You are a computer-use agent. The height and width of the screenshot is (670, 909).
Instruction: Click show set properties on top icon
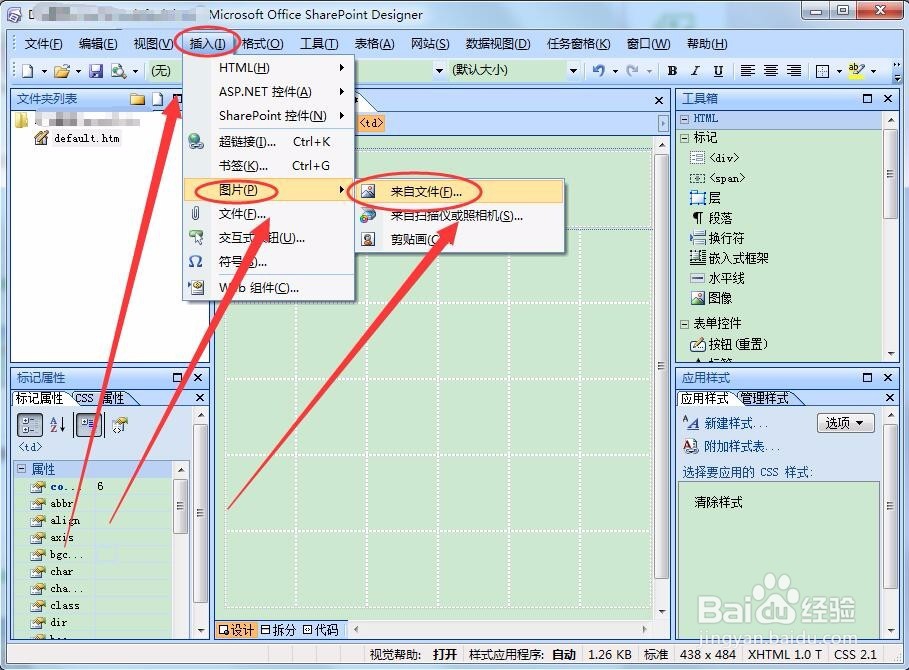pyautogui.click(x=89, y=425)
